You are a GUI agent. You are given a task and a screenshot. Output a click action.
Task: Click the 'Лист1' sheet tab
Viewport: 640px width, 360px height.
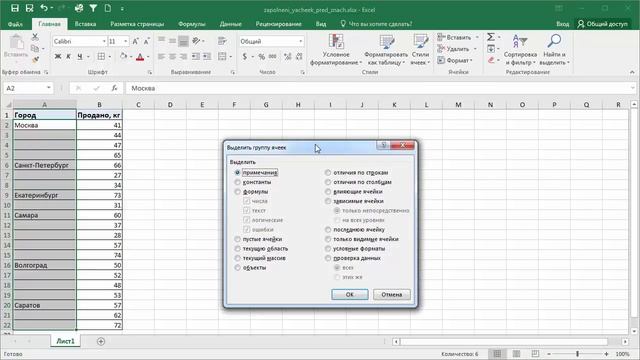pyautogui.click(x=65, y=341)
